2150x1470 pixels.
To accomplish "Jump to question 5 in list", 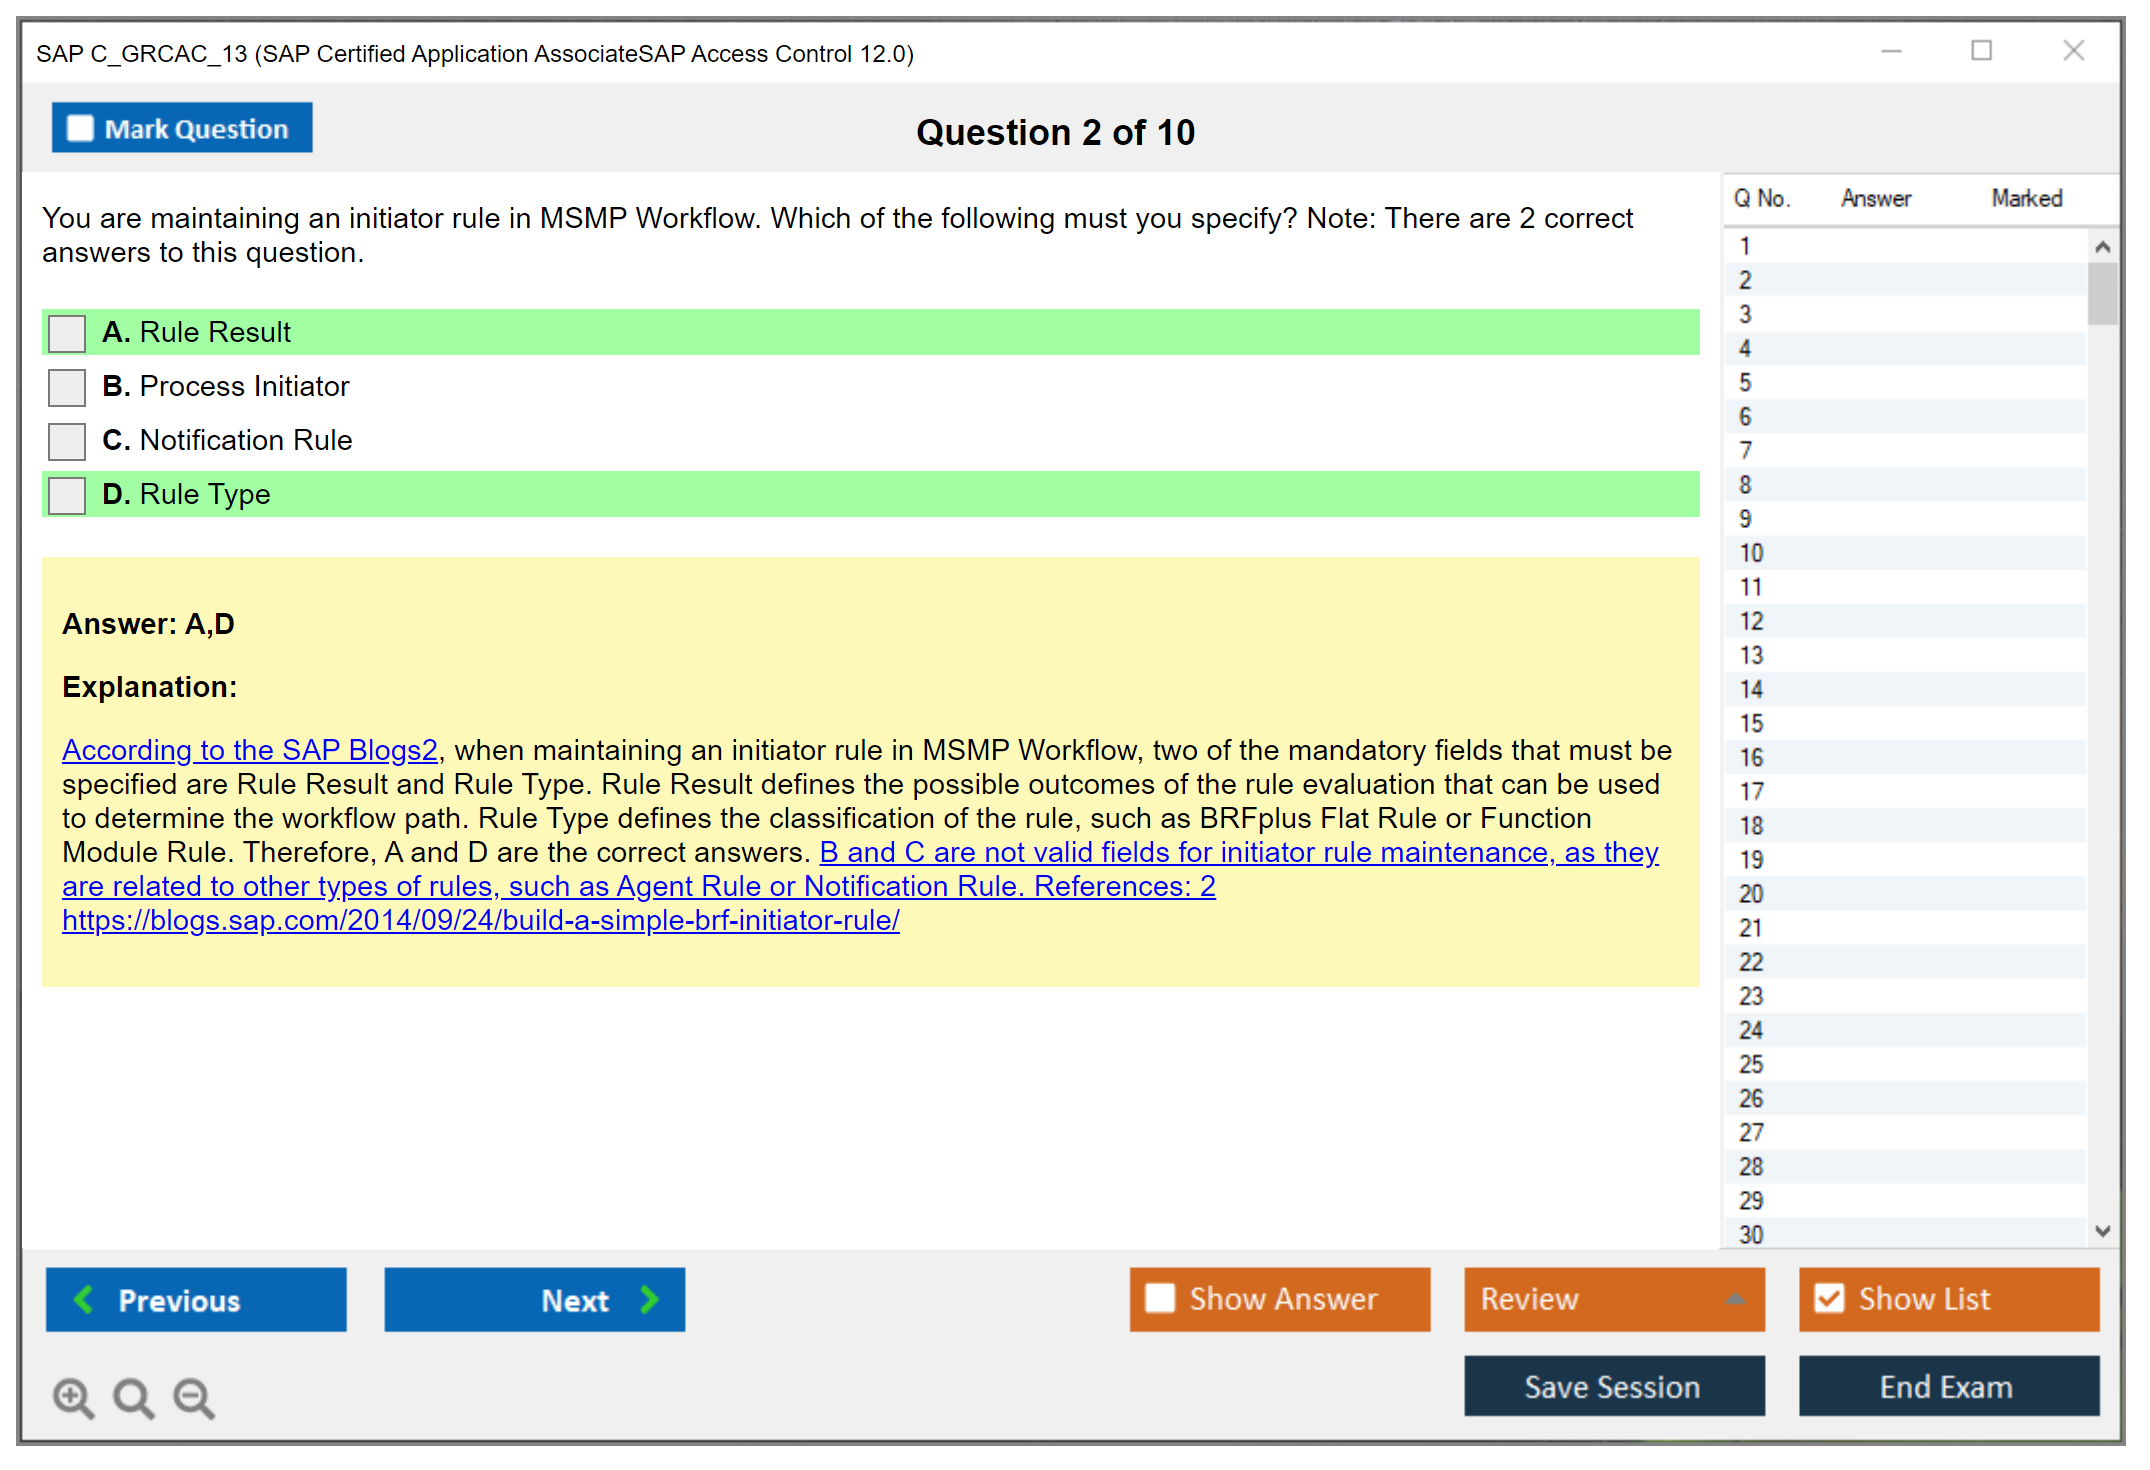I will point(1746,383).
